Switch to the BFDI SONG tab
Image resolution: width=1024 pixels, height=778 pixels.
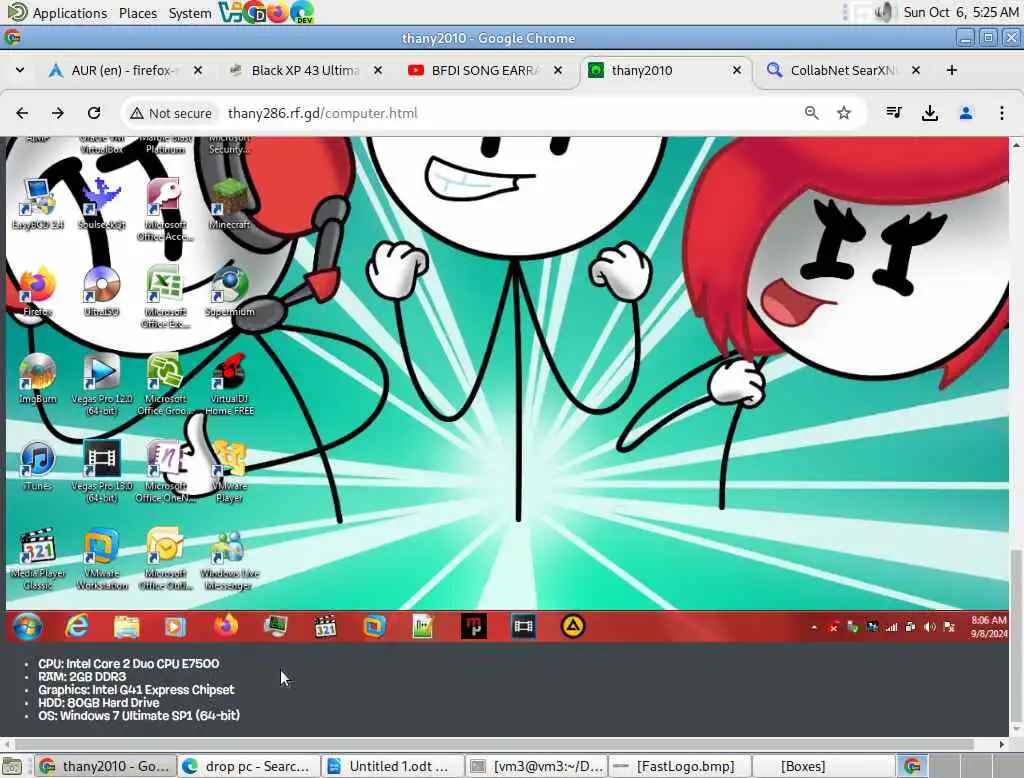tap(483, 70)
